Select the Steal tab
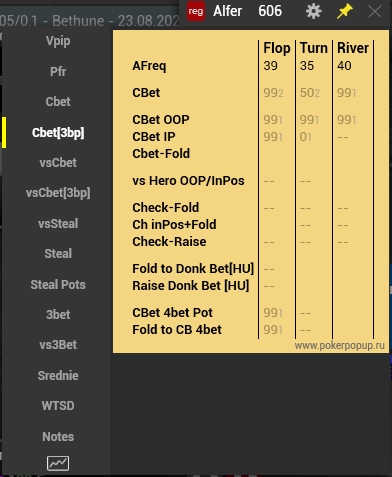Viewport: 392px width, 477px height. (58, 254)
